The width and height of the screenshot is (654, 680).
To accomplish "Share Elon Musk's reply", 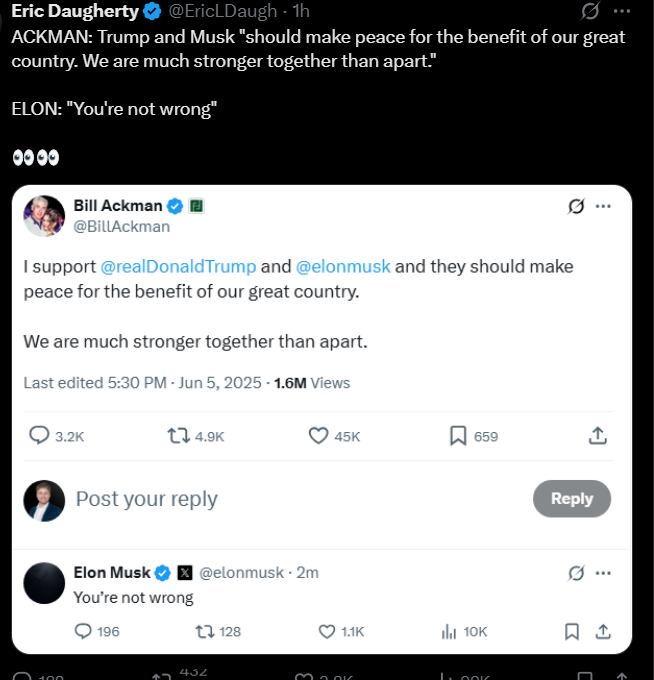I will (x=603, y=631).
